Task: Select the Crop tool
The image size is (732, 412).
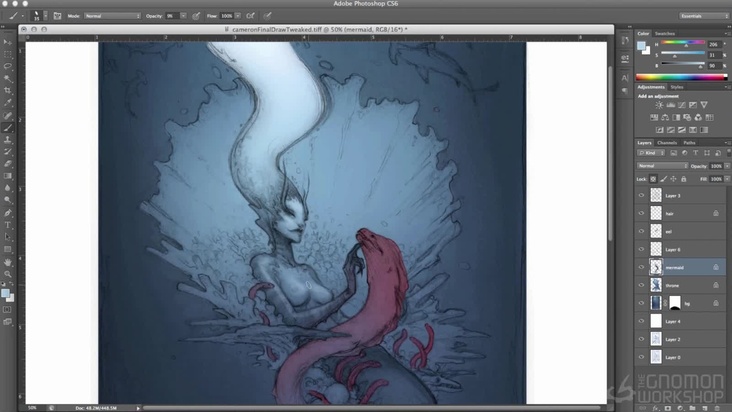Action: coord(8,90)
